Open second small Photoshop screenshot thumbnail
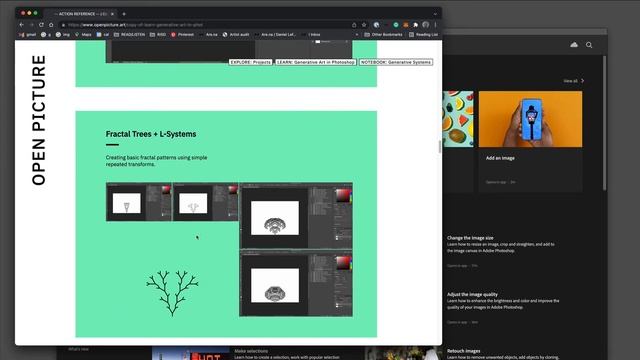The width and height of the screenshot is (640, 360). (205, 202)
